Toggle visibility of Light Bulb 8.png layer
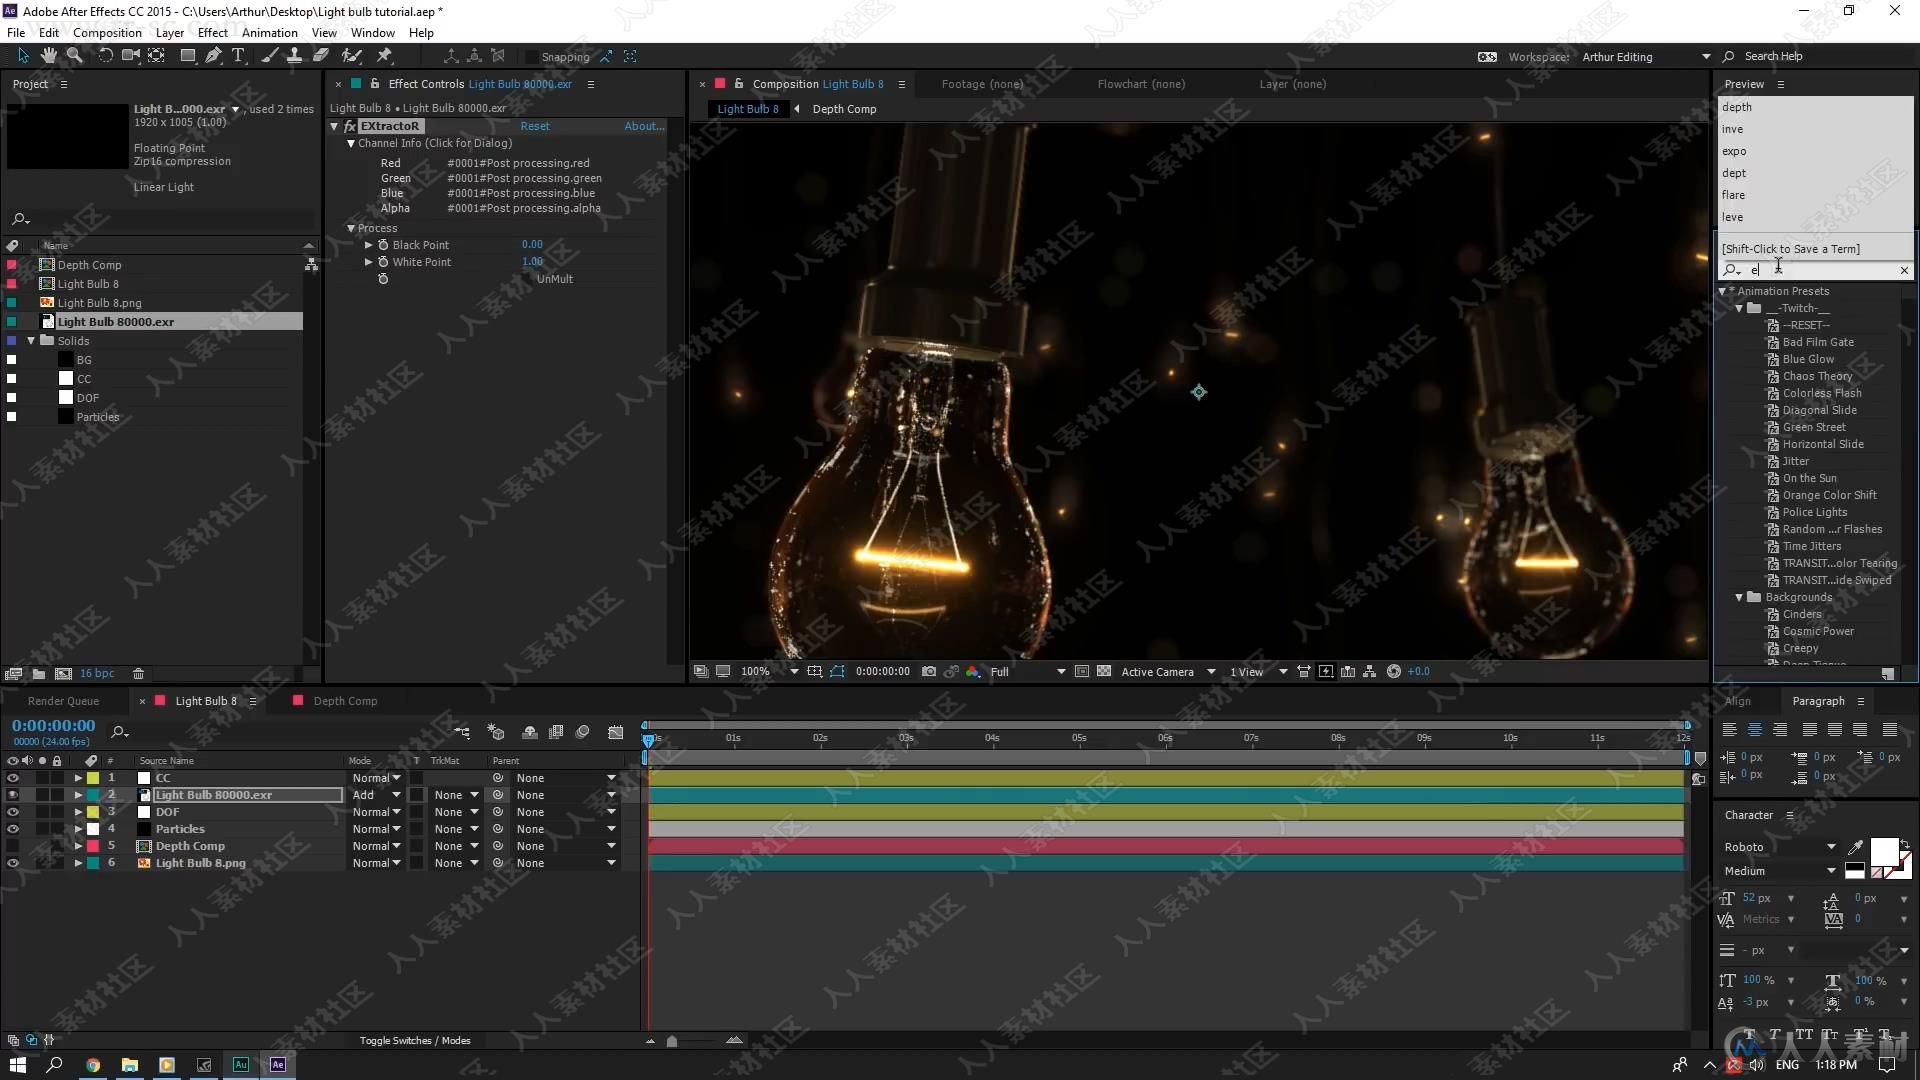Screen dimensions: 1920x1080 click(12, 862)
